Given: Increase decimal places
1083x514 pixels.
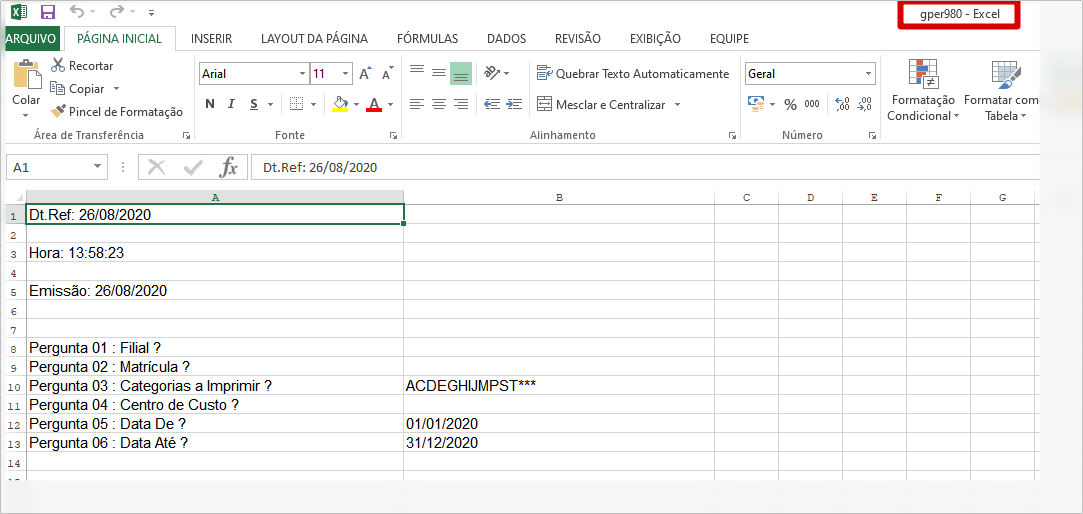Looking at the screenshot, I should 843,104.
